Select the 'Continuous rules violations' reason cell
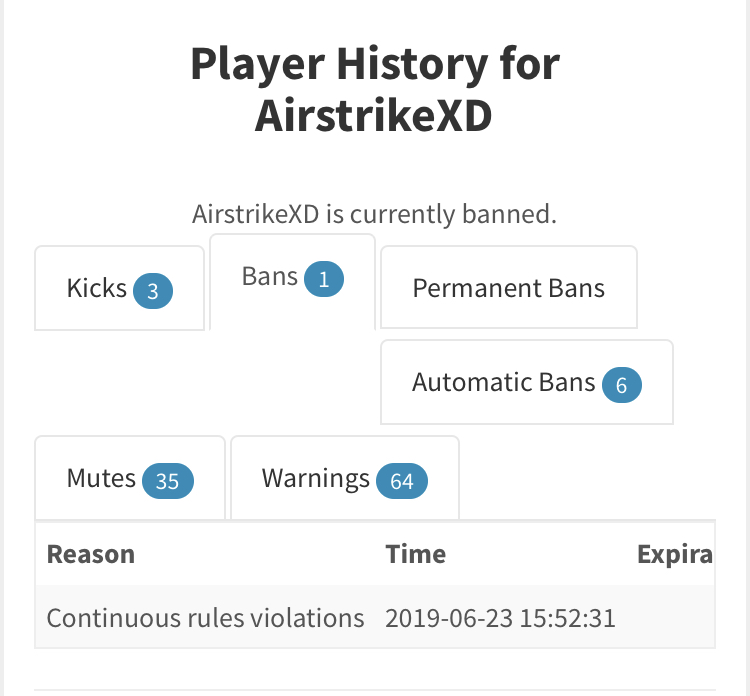750x696 pixels. click(x=205, y=617)
